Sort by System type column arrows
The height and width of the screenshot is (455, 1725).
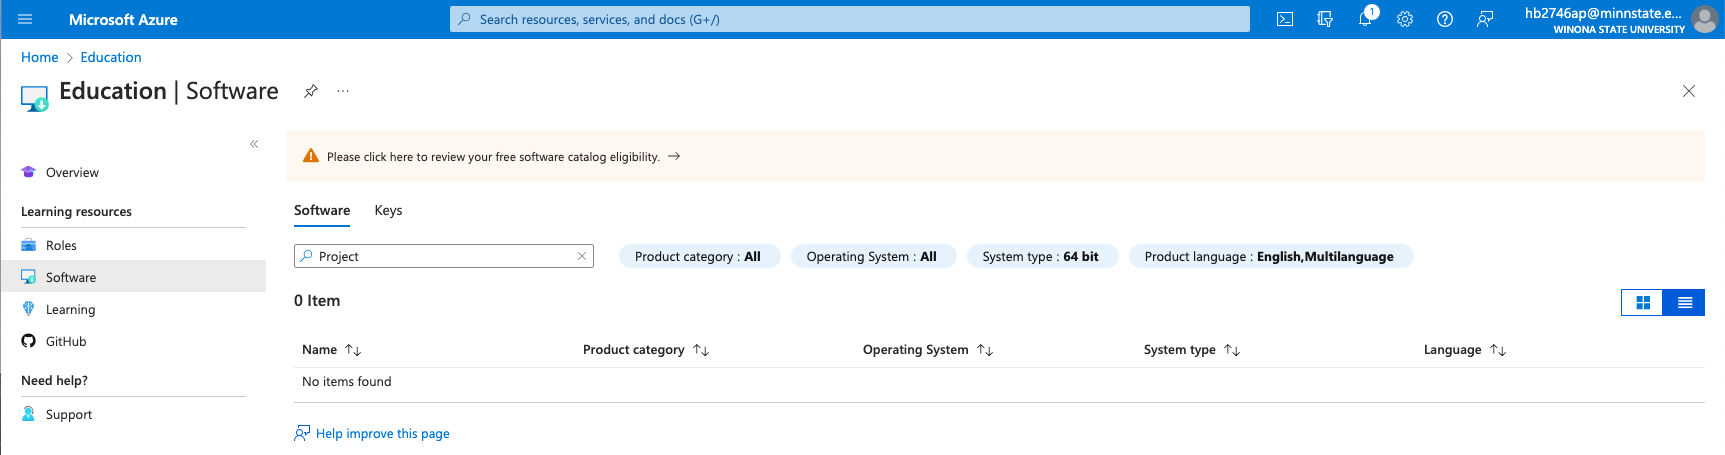click(x=1232, y=350)
